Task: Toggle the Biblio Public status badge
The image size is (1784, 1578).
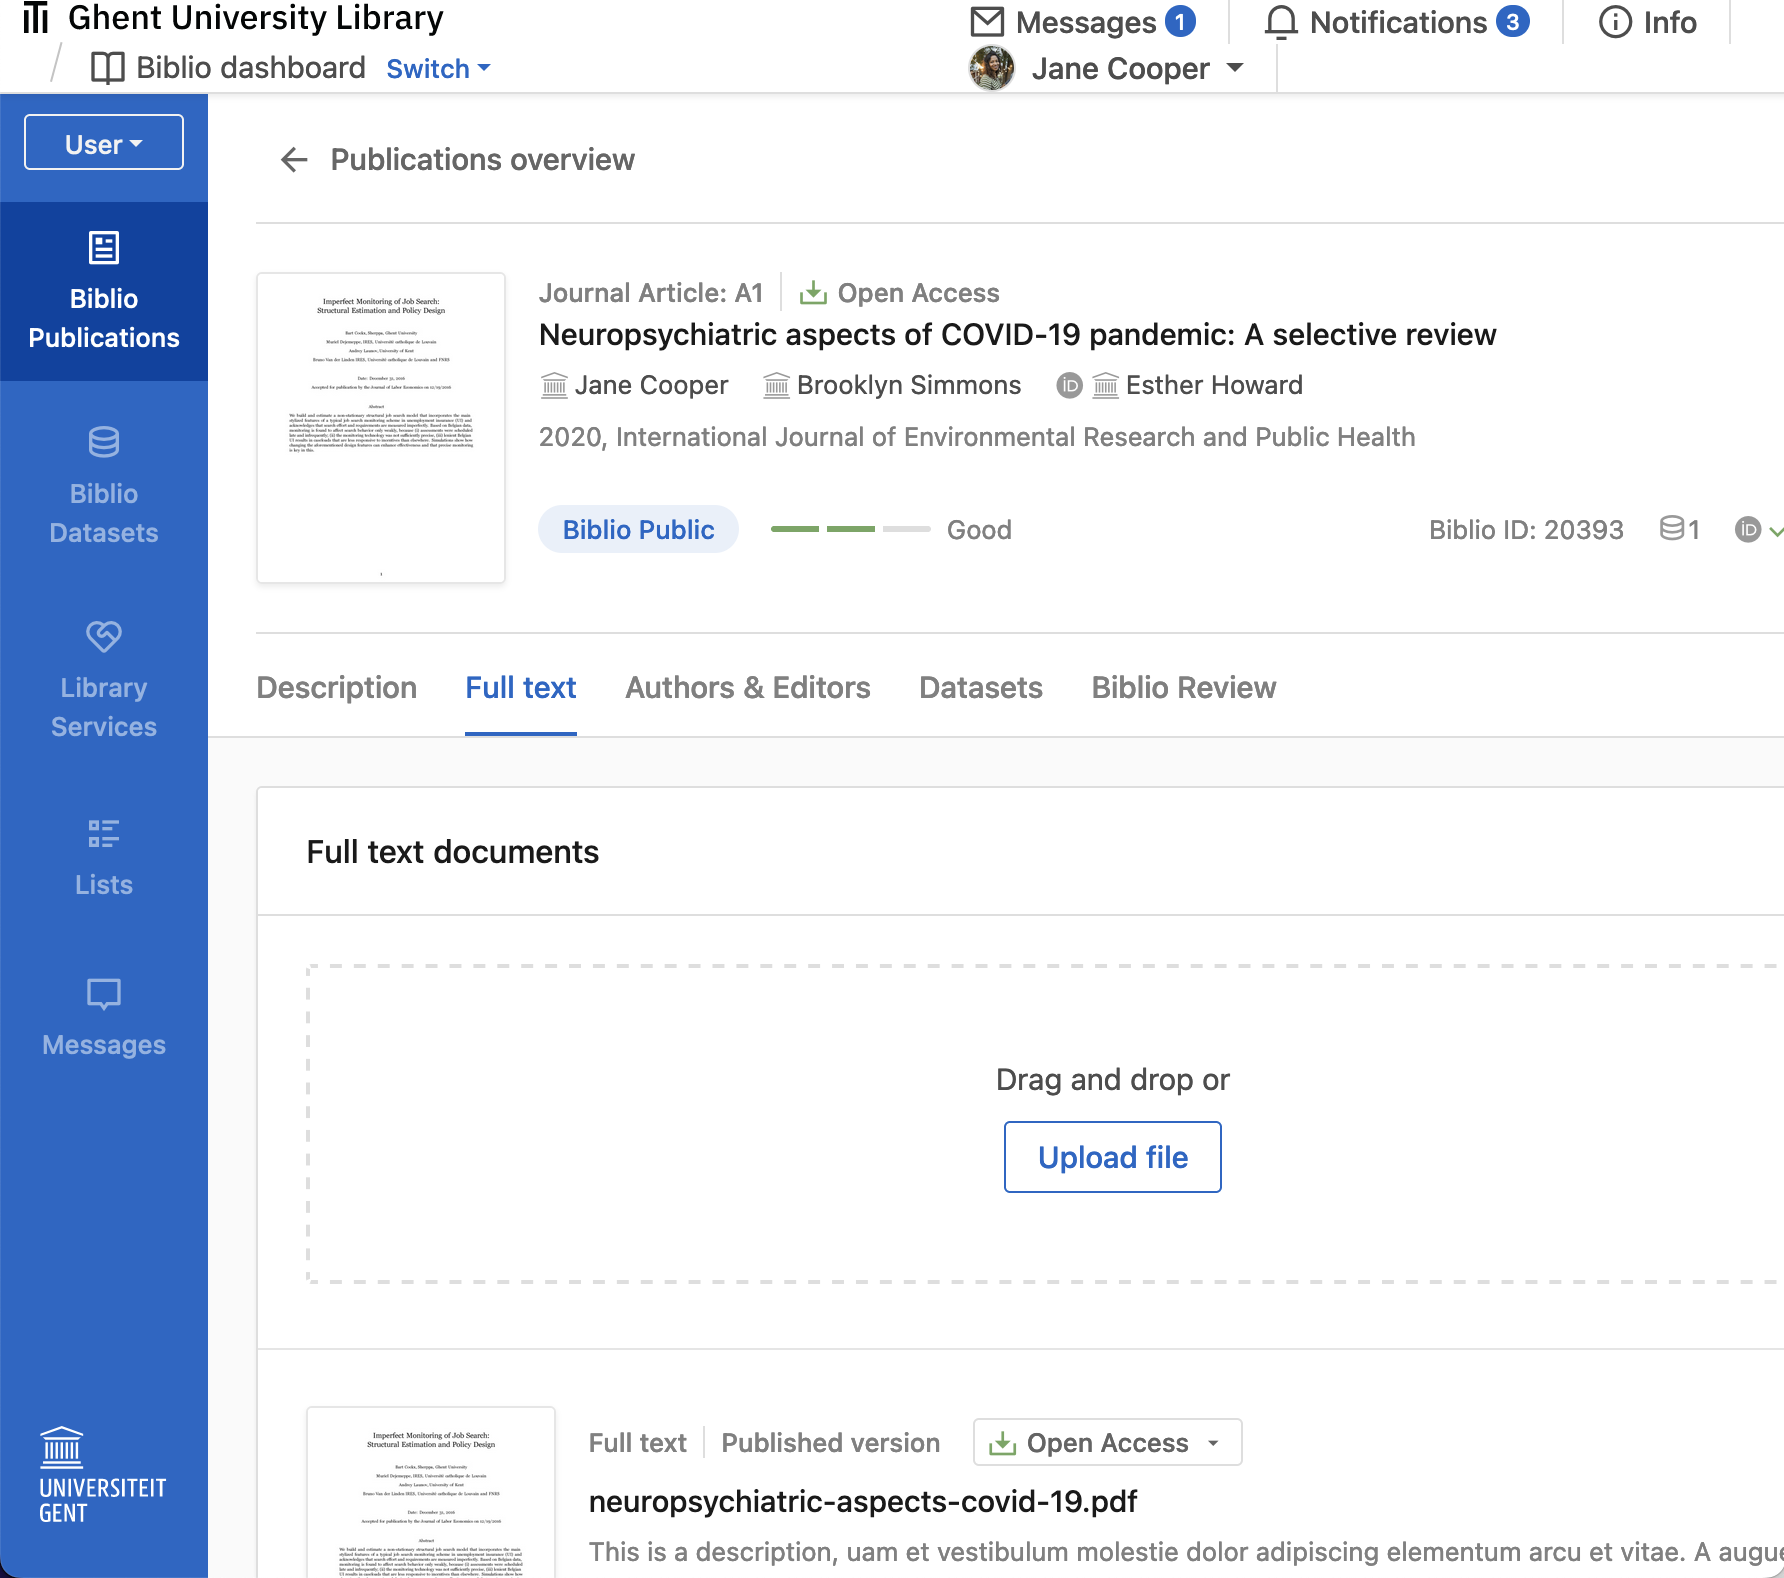Action: pos(638,529)
